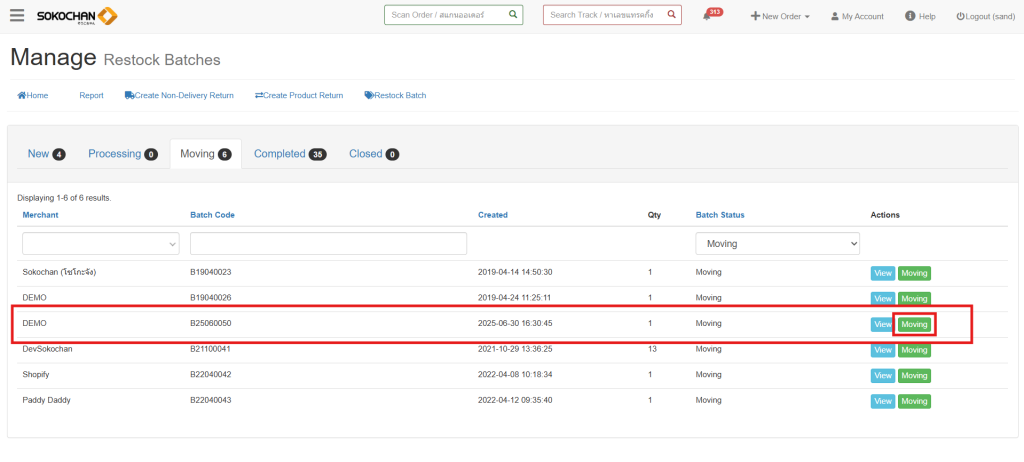Sort table by Created column
The height and width of the screenshot is (462, 1024).
[492, 215]
